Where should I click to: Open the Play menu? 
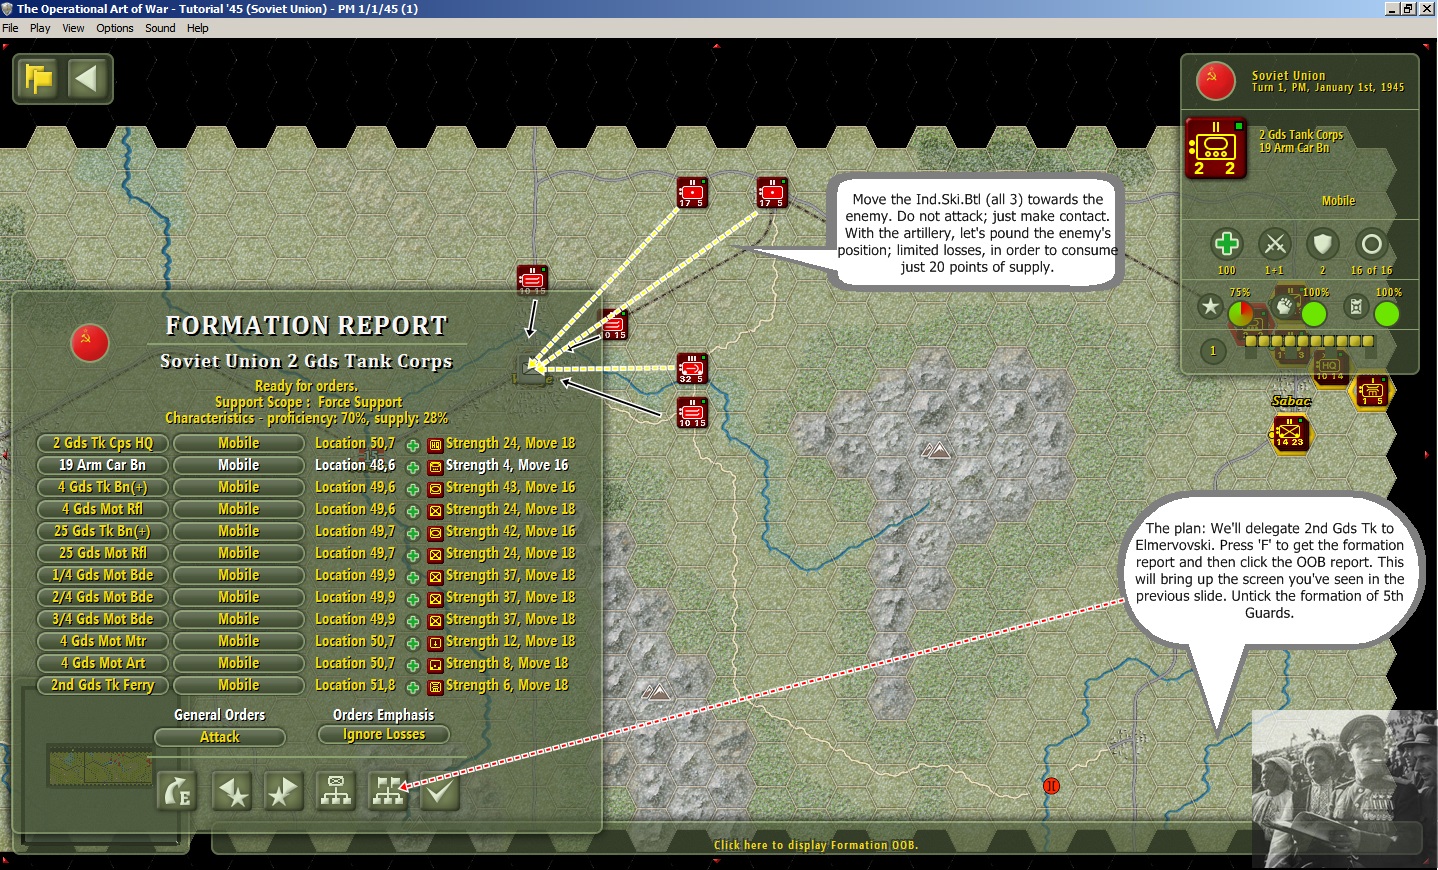click(40, 28)
